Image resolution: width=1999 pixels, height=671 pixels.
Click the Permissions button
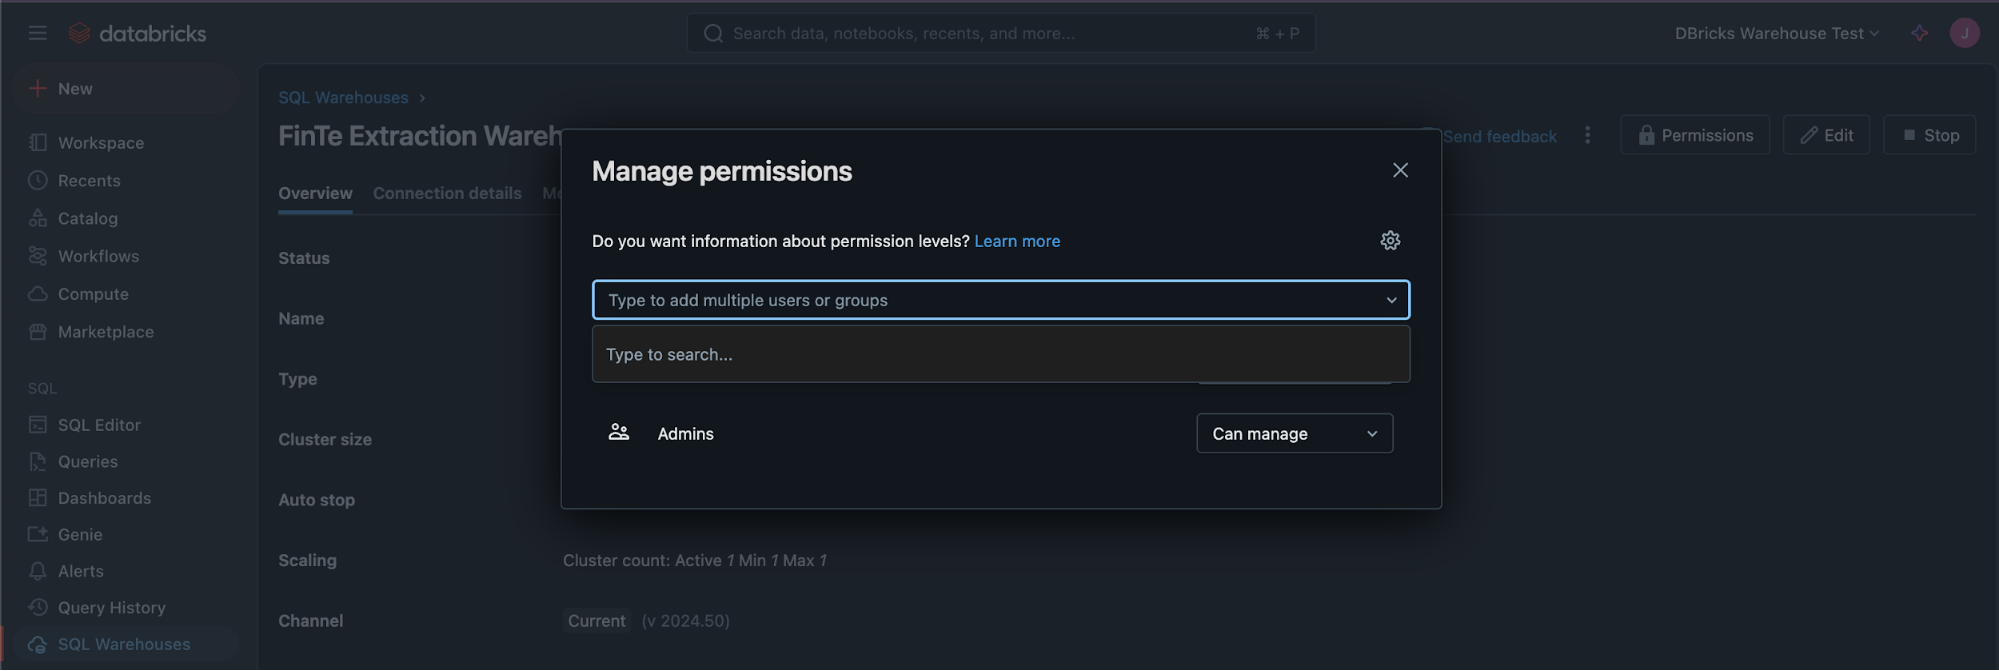tap(1695, 135)
